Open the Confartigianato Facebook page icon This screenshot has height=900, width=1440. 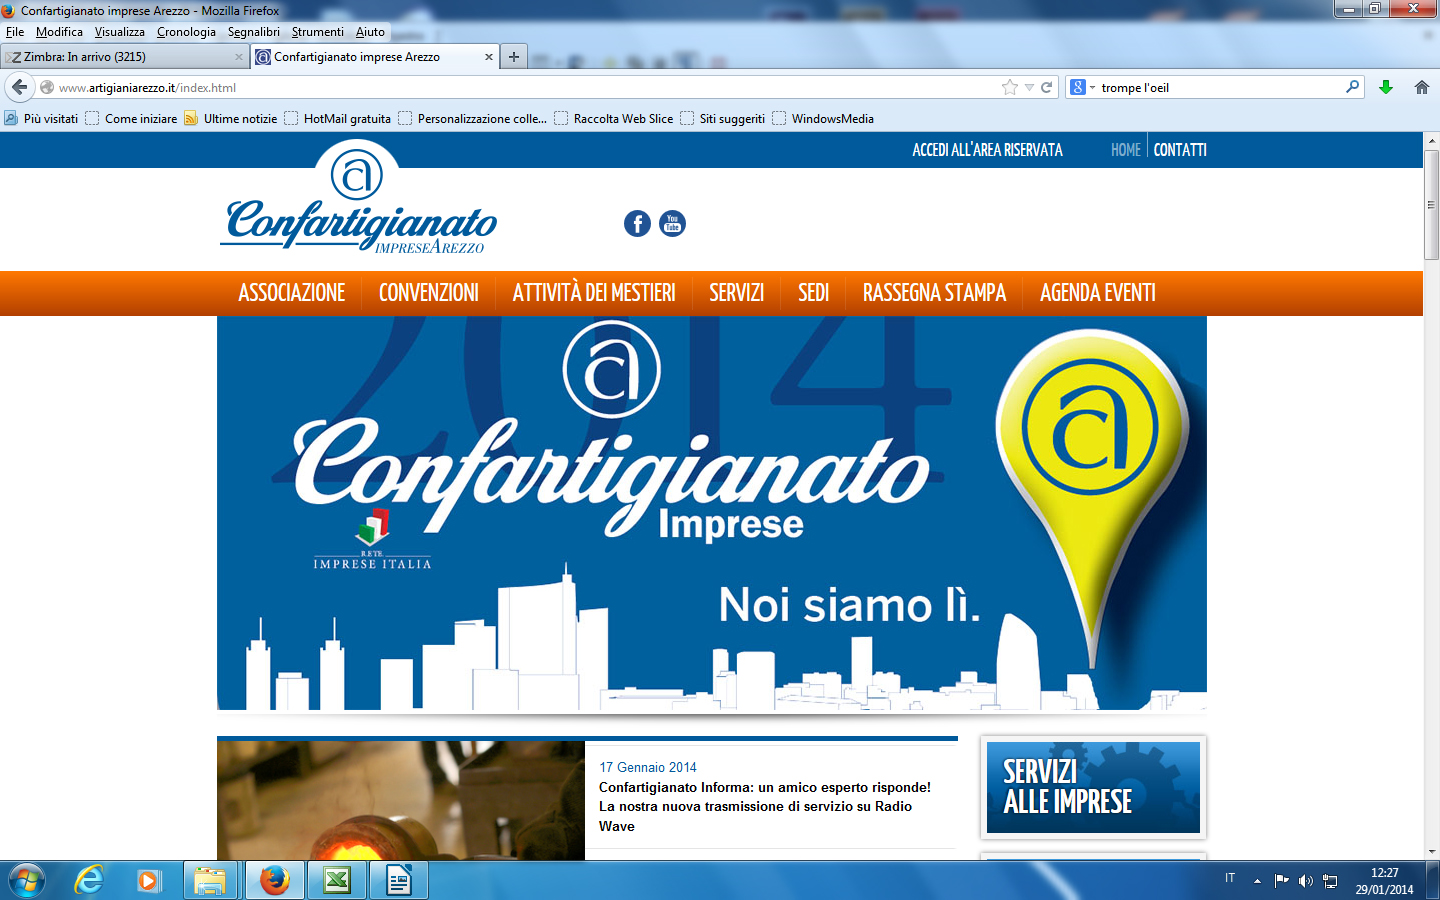pyautogui.click(x=637, y=224)
